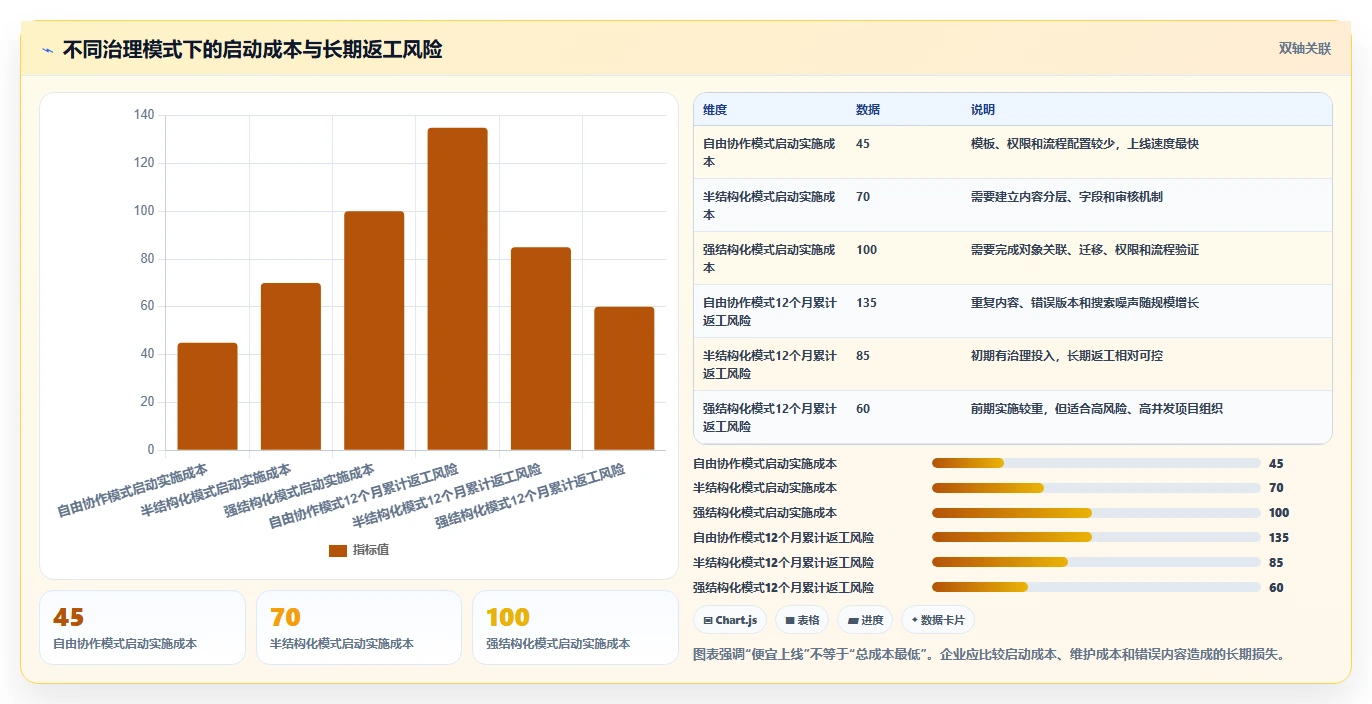Click the progress bar valued 135
Screen dimensions: 1372x704
[x=1096, y=538]
